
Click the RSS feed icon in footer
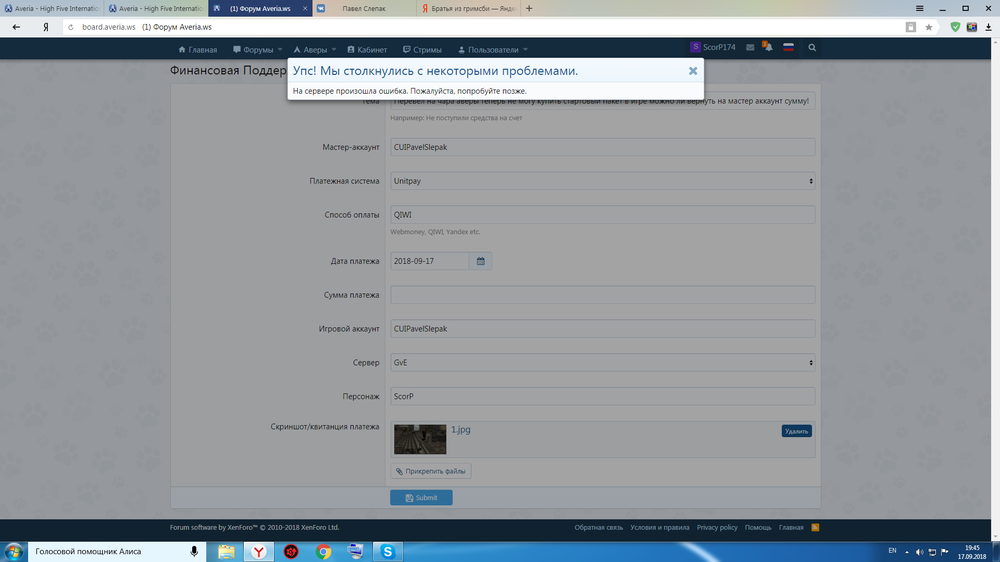[815, 527]
